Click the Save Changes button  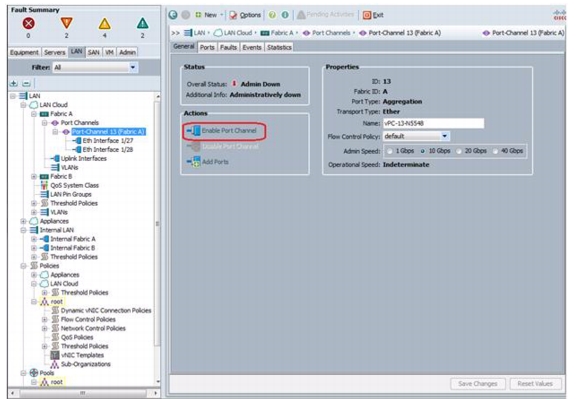coord(478,384)
